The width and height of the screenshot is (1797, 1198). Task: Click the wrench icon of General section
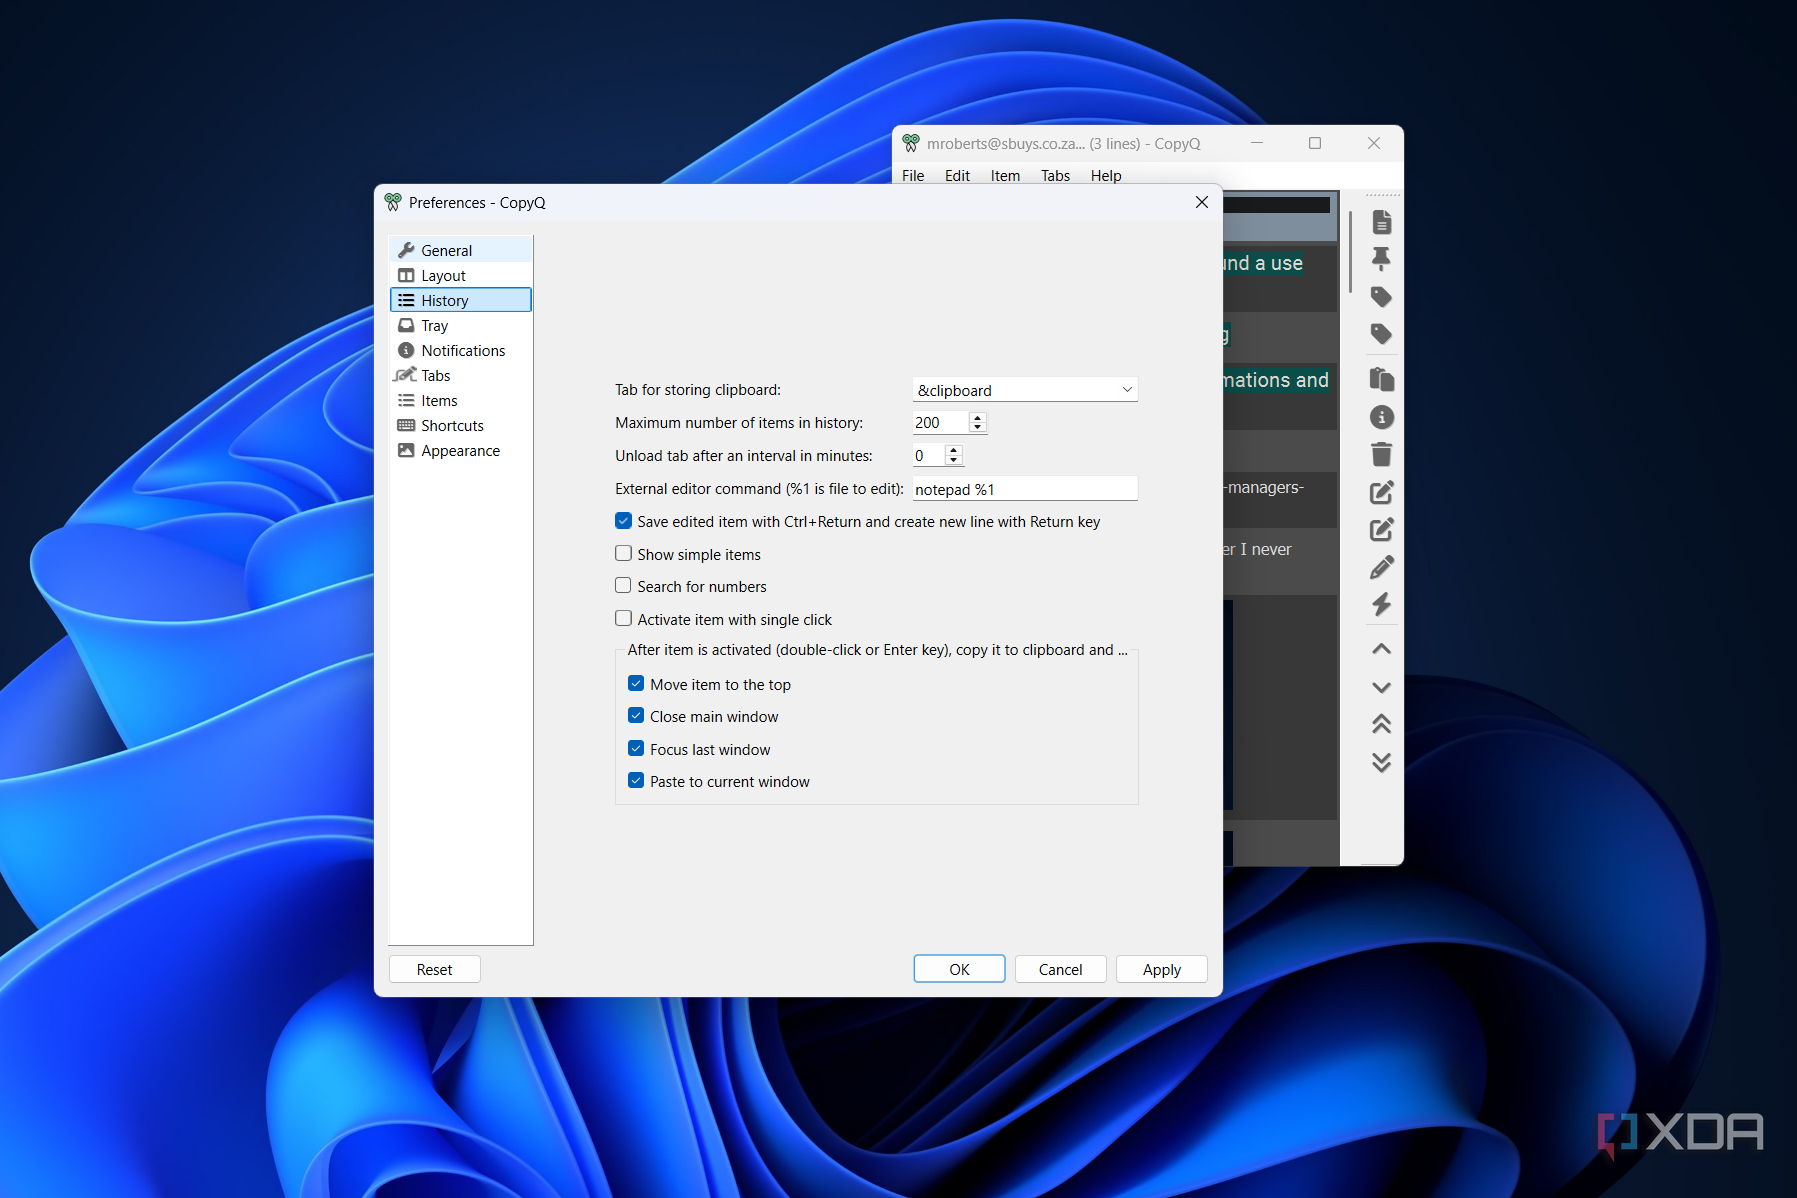coord(406,250)
